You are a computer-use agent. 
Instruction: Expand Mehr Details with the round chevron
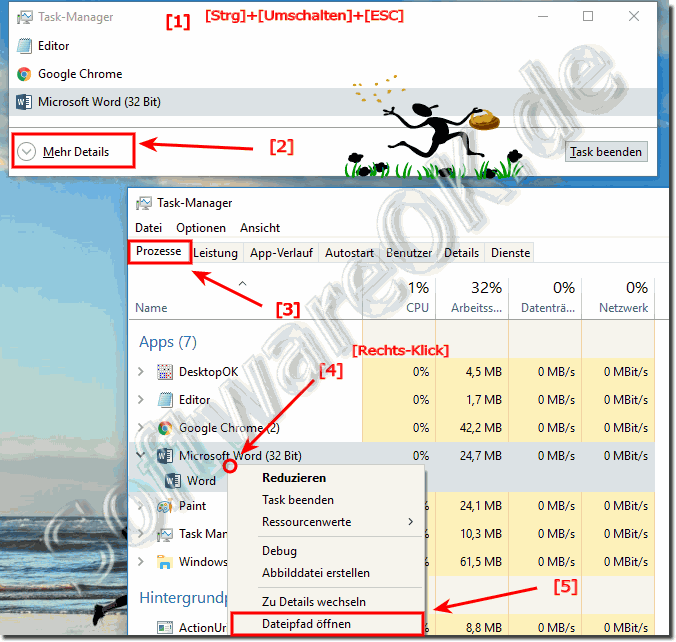click(26, 152)
